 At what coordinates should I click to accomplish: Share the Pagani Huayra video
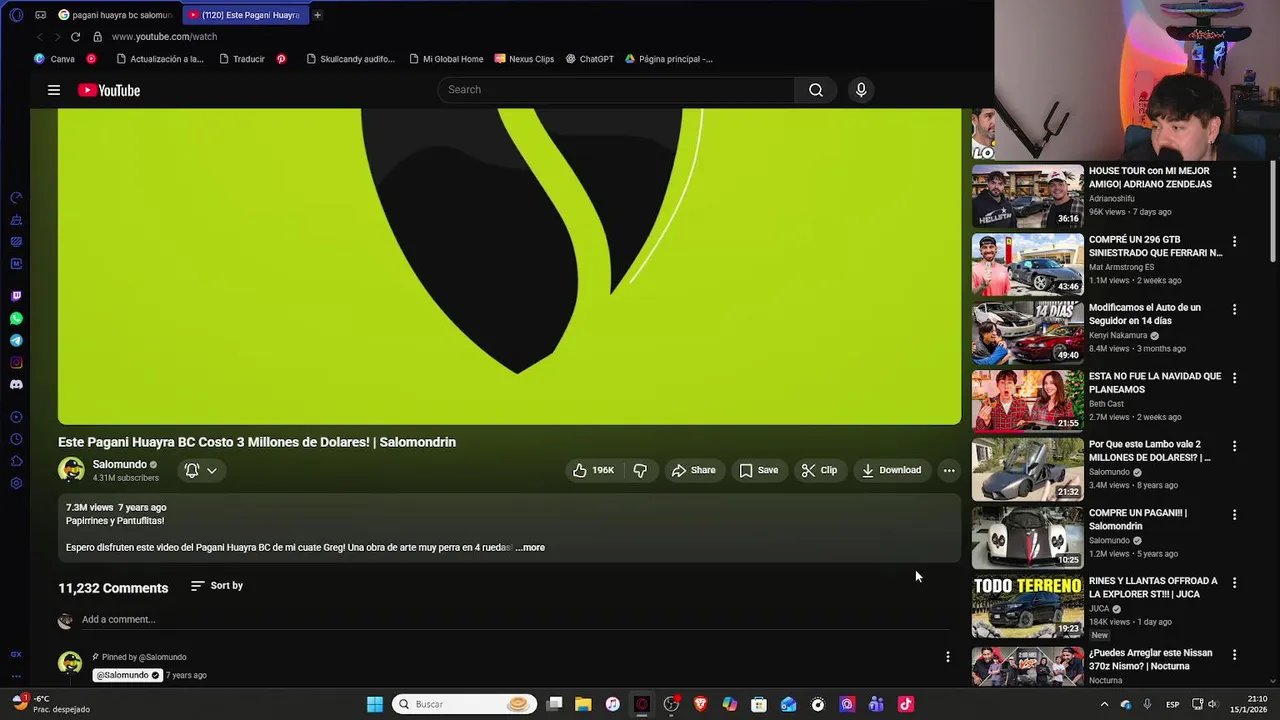tap(693, 470)
